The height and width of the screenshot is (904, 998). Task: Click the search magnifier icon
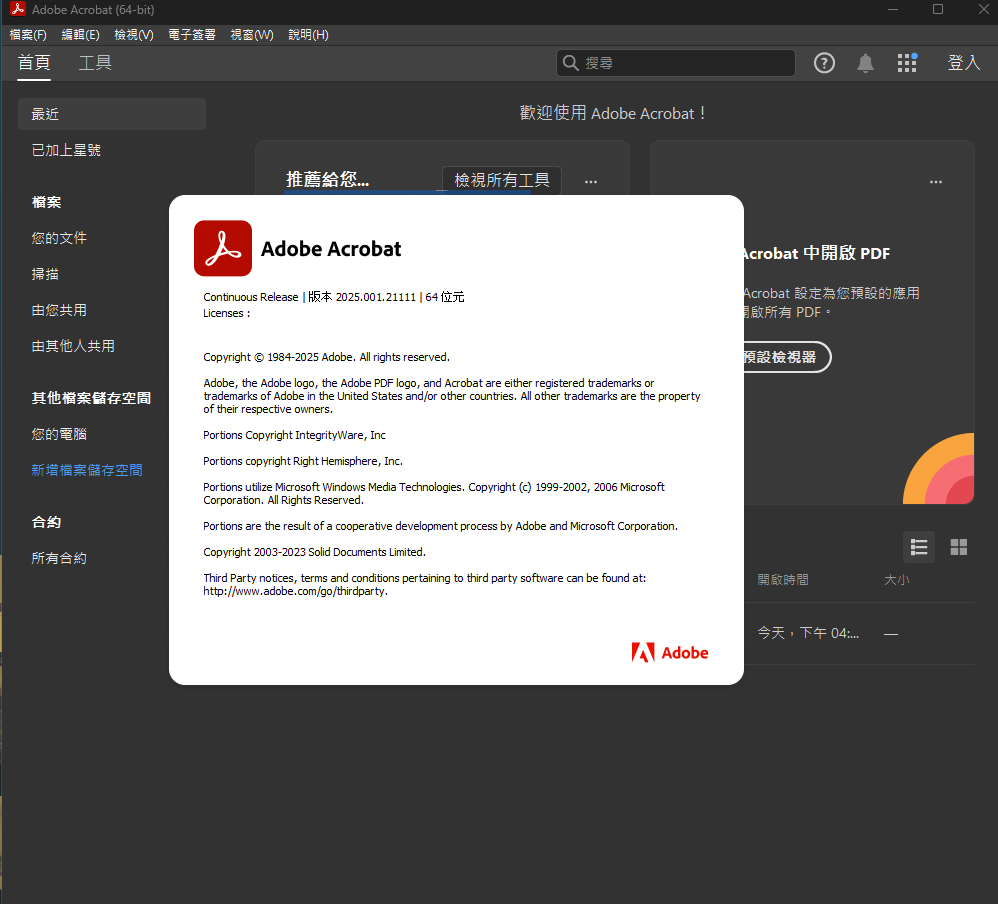pos(571,63)
